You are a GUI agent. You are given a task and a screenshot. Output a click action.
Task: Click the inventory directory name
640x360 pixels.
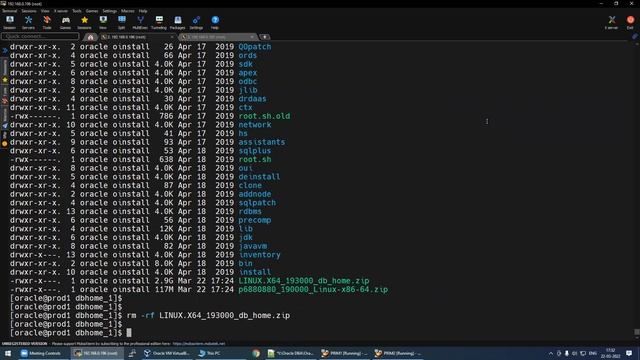260,255
